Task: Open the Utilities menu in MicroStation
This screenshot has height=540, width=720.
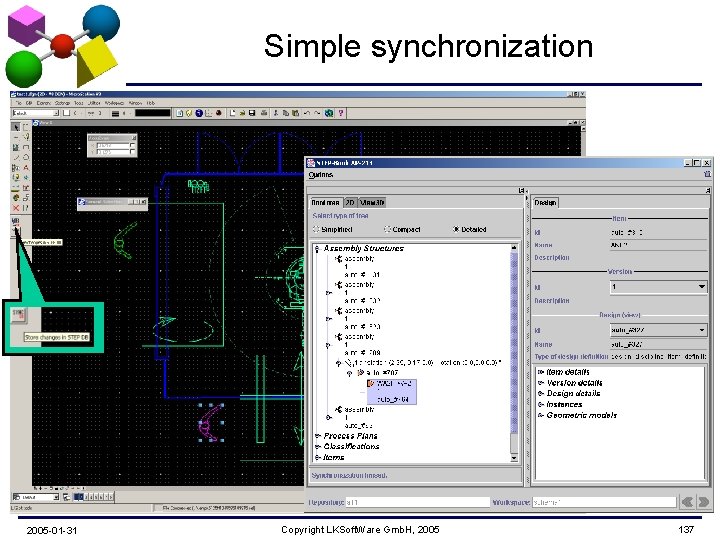Action: coord(94,103)
